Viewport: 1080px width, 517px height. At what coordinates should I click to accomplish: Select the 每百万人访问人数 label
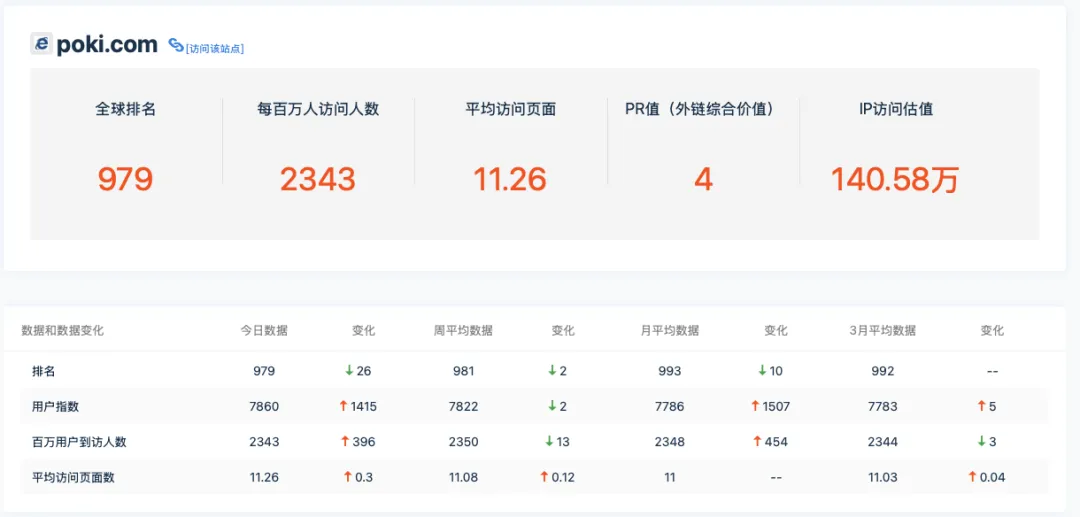coord(318,109)
